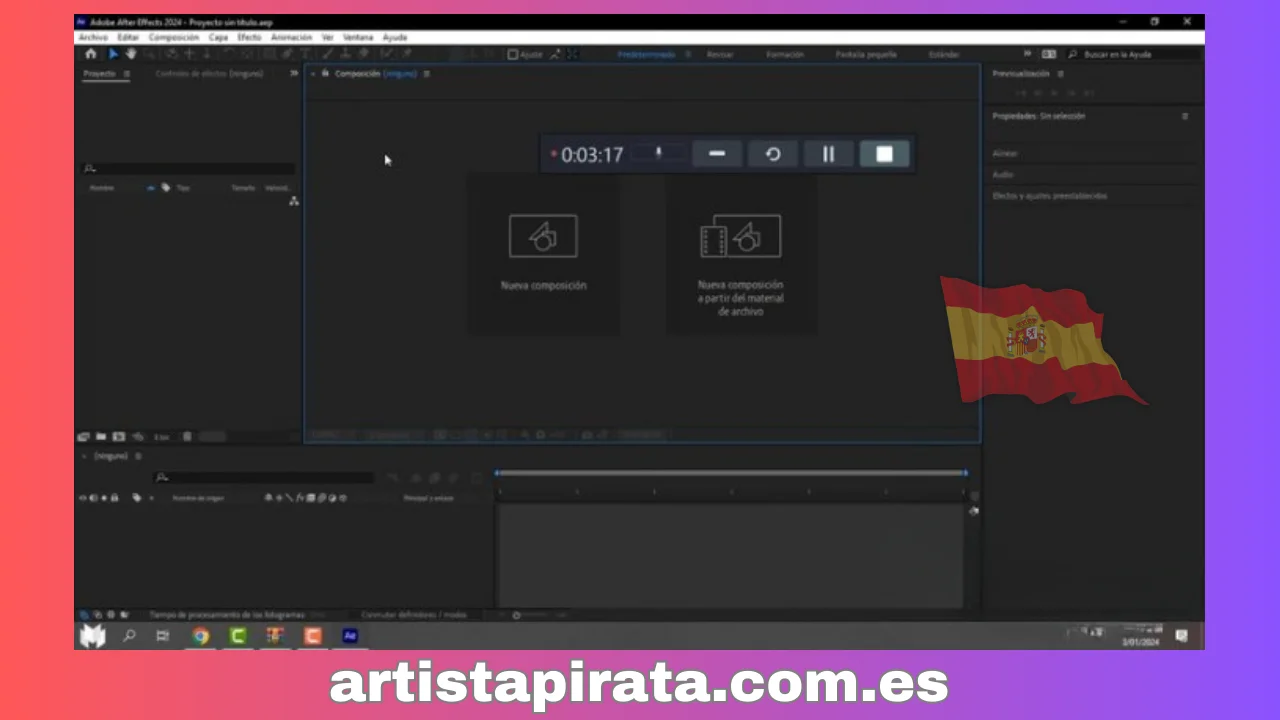The image size is (1280, 720).
Task: Open the Animación menu
Action: coord(291,37)
